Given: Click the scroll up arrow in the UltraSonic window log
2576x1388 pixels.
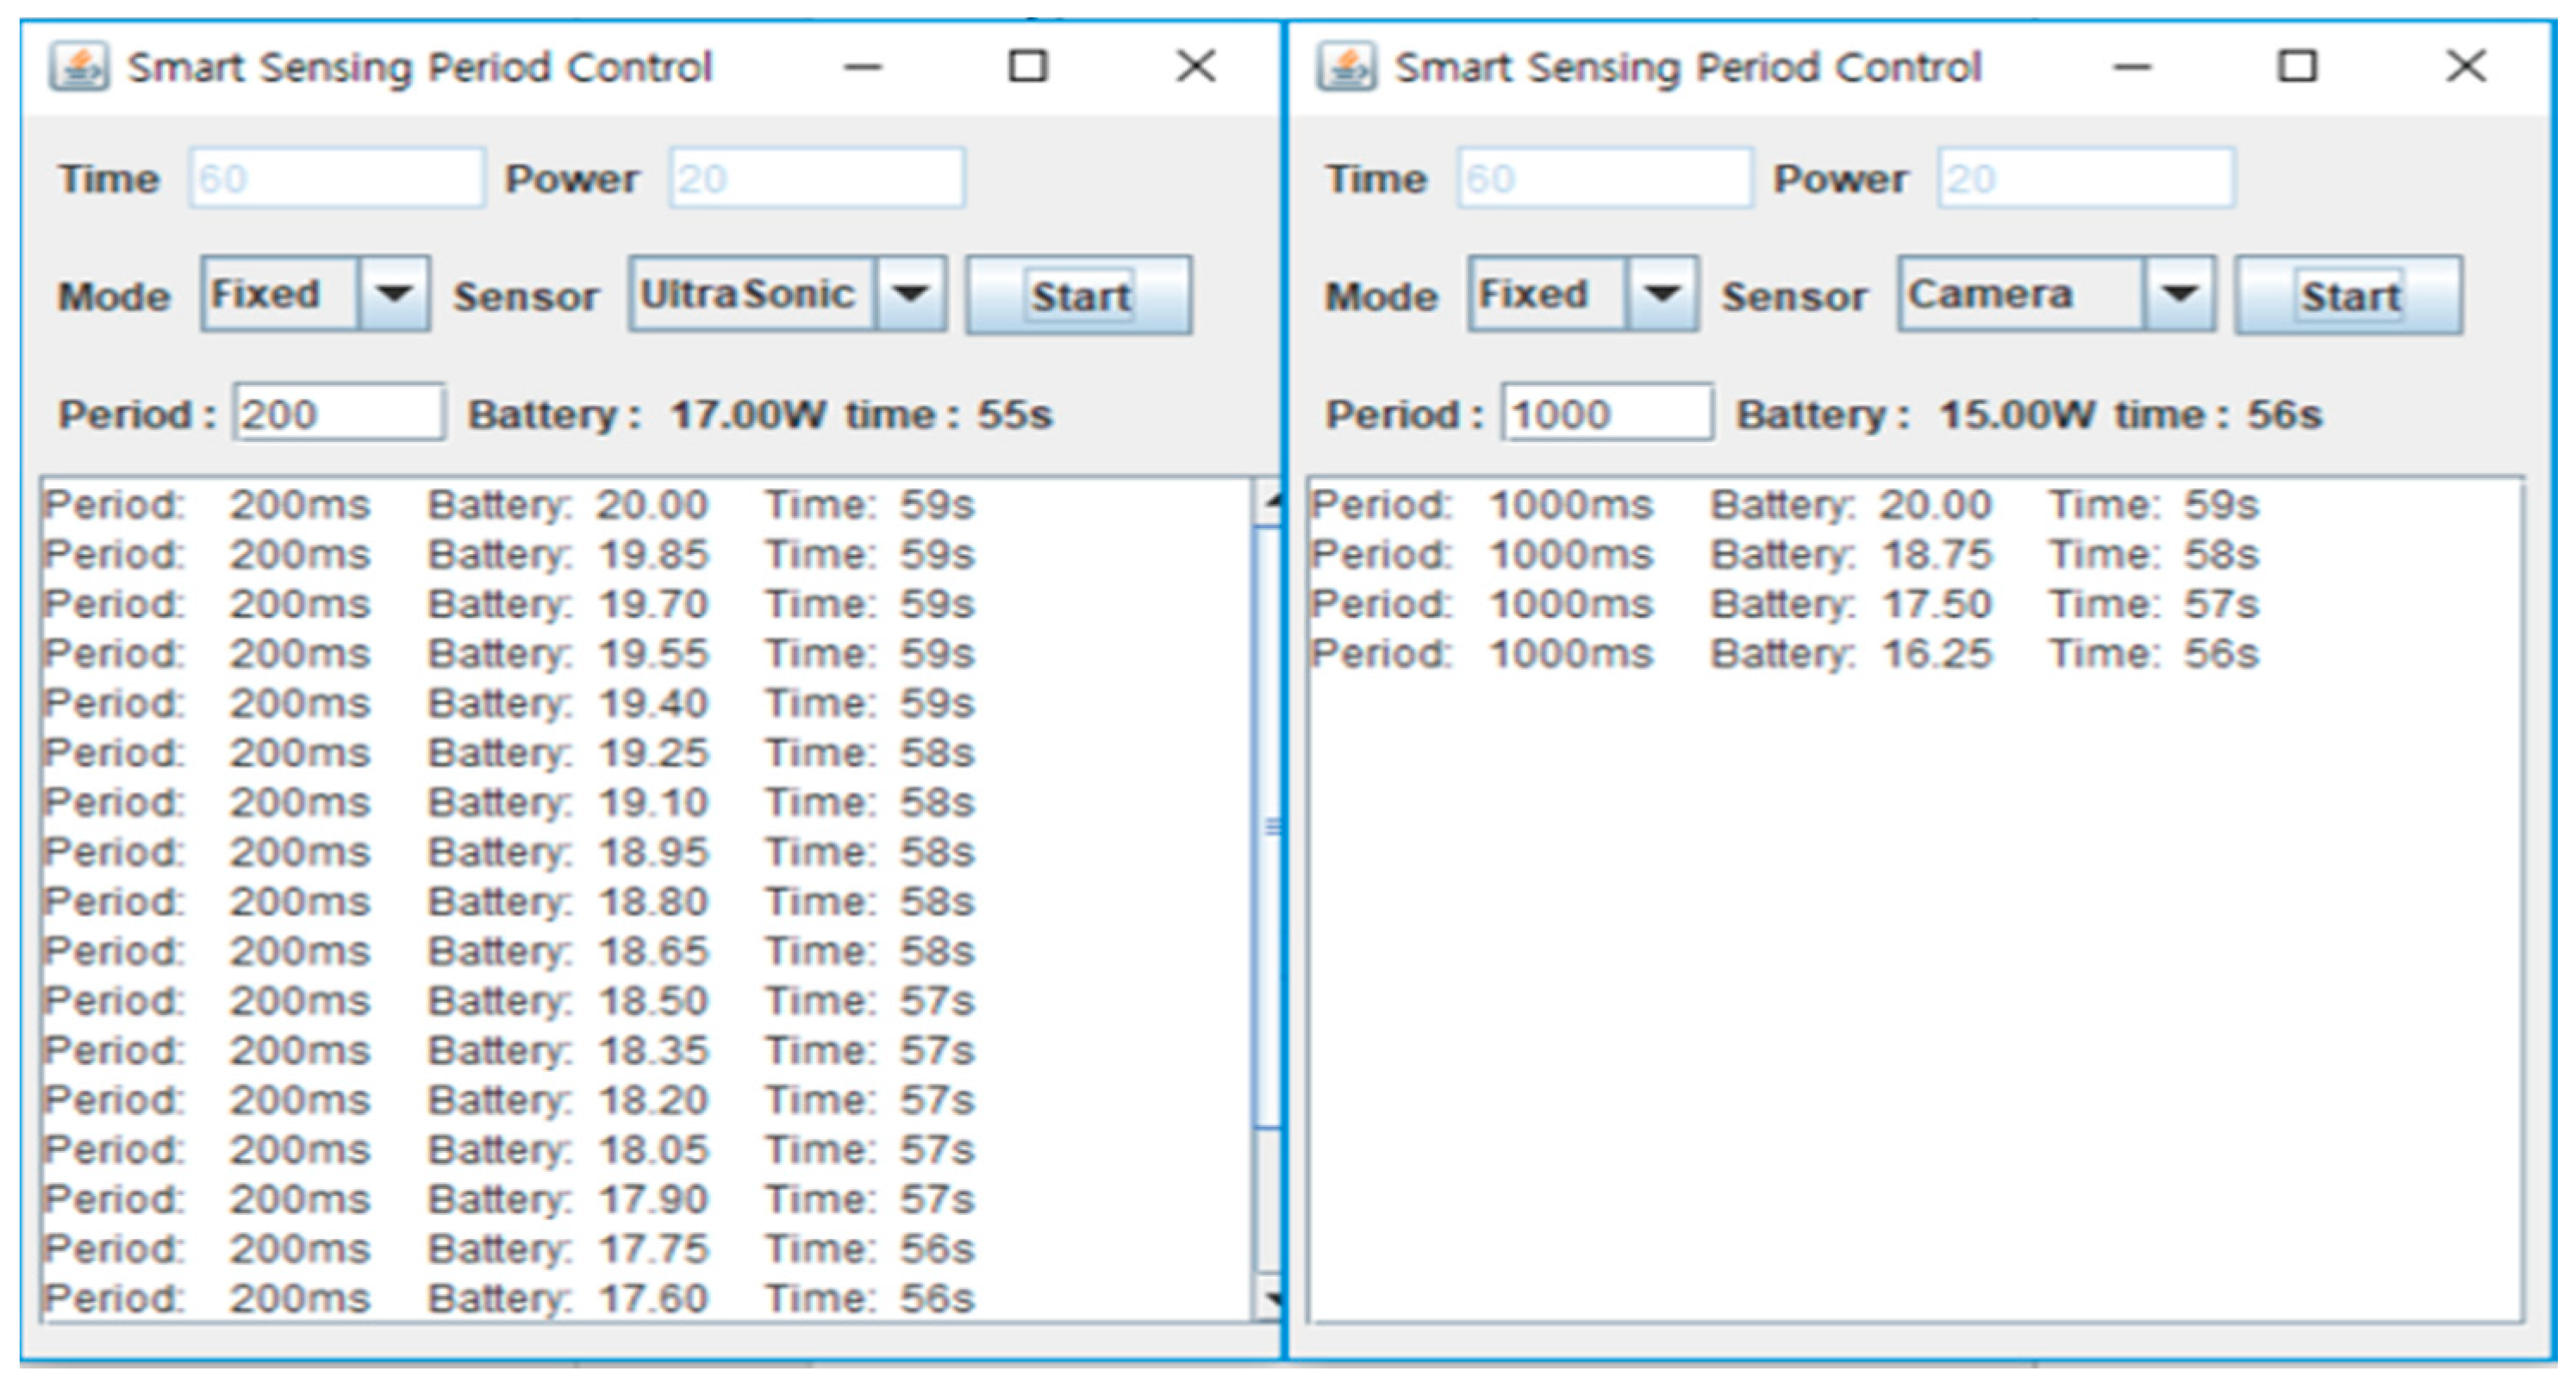Looking at the screenshot, I should click(1268, 503).
